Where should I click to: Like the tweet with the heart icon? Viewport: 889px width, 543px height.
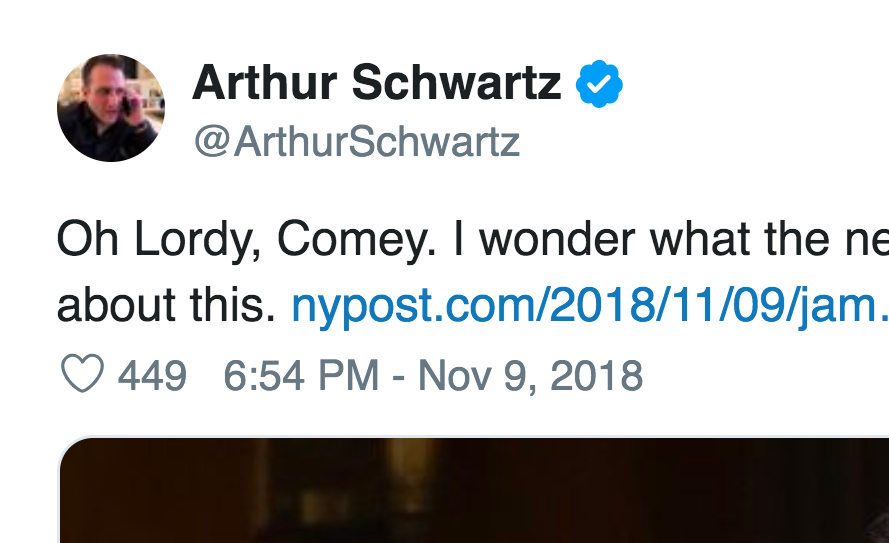[82, 376]
